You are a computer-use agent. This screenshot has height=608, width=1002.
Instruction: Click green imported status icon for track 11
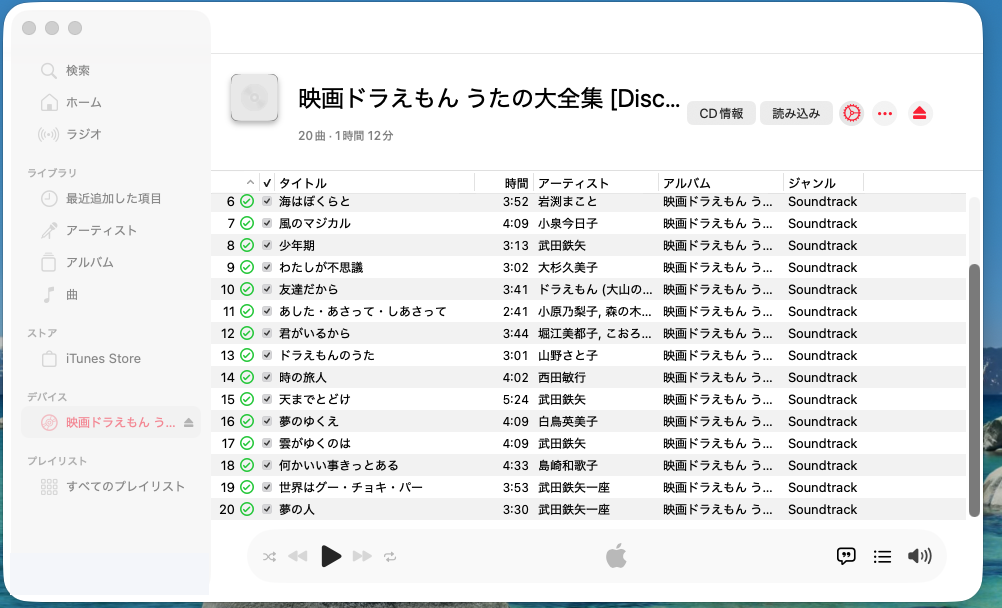tap(247, 311)
